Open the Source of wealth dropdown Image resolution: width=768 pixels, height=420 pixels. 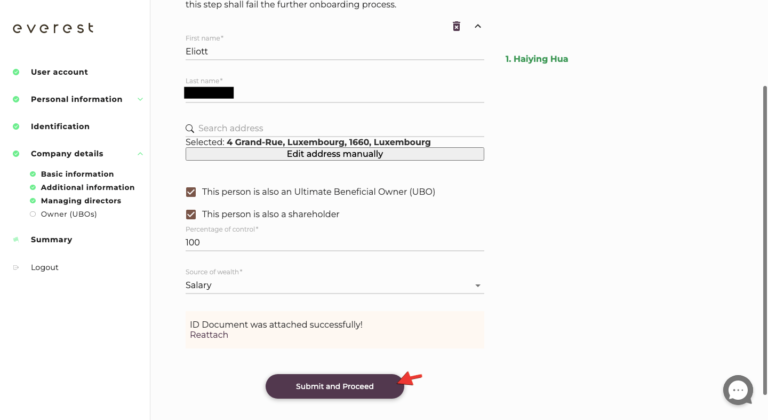334,285
